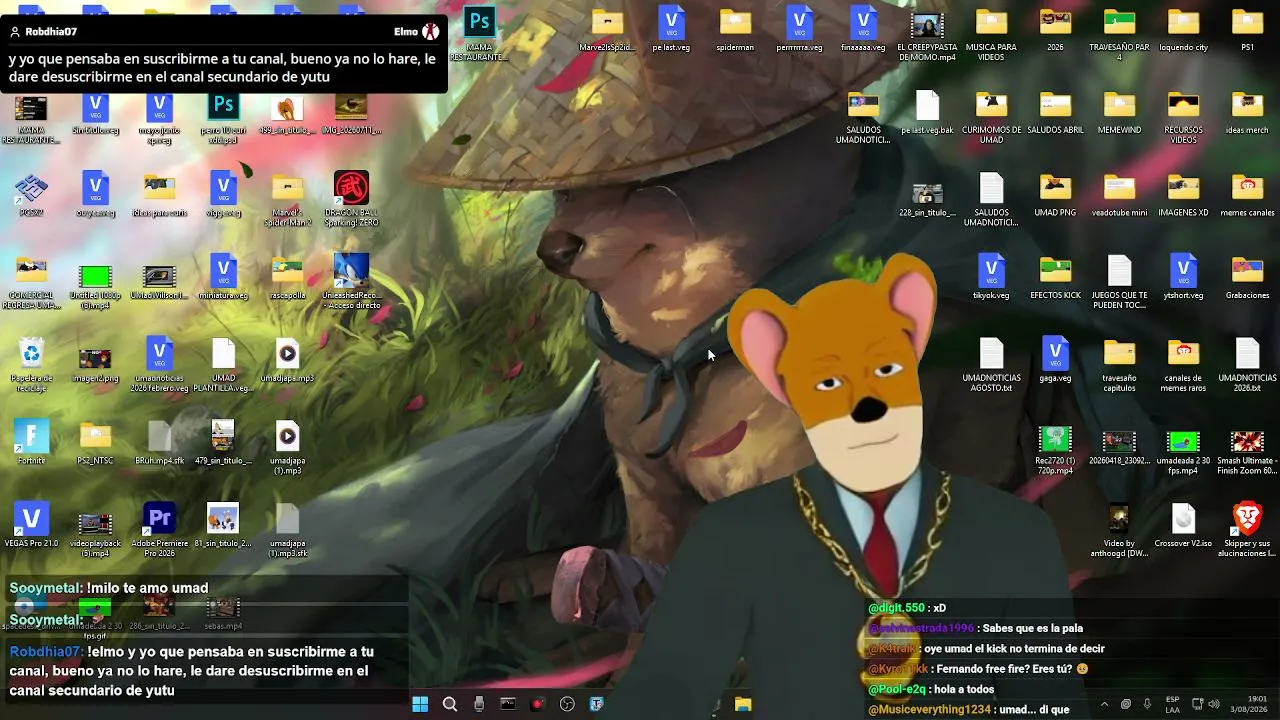The width and height of the screenshot is (1280, 720).
Task: Select the memes canales folder
Action: [1247, 195]
